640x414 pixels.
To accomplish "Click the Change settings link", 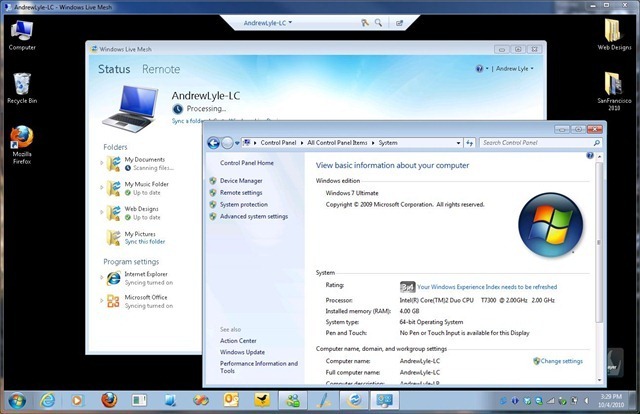I will pos(560,361).
